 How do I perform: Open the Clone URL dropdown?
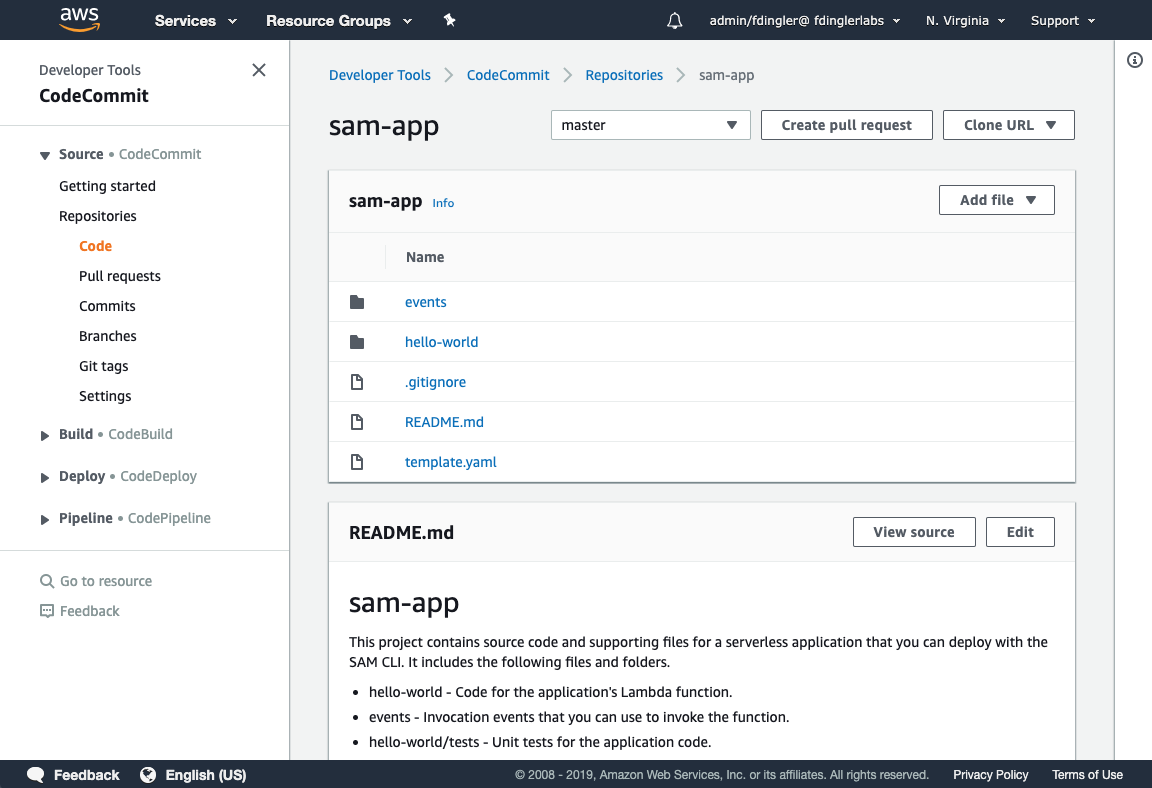tap(1009, 125)
